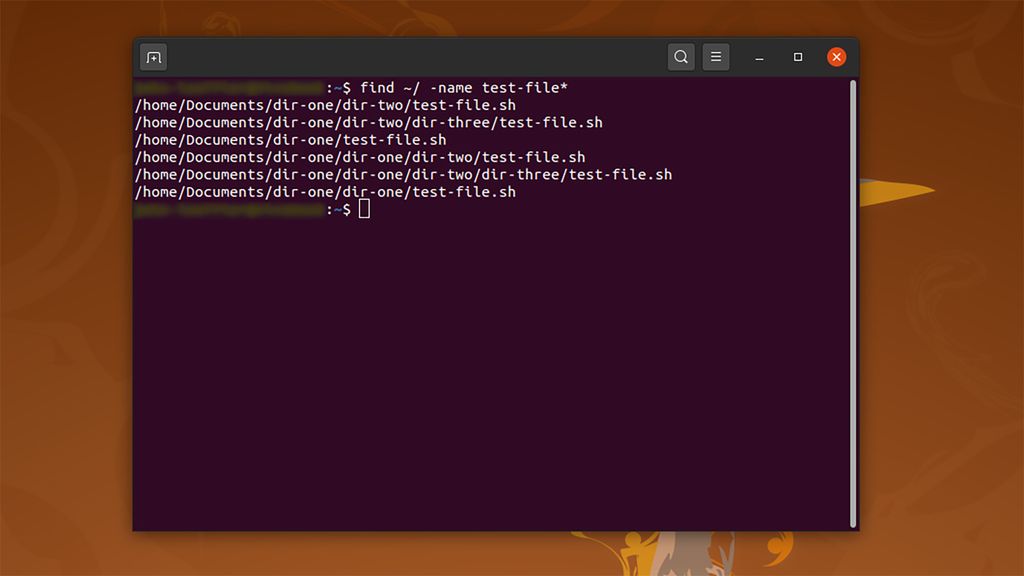Click the magnifying glass icon

click(x=681, y=57)
